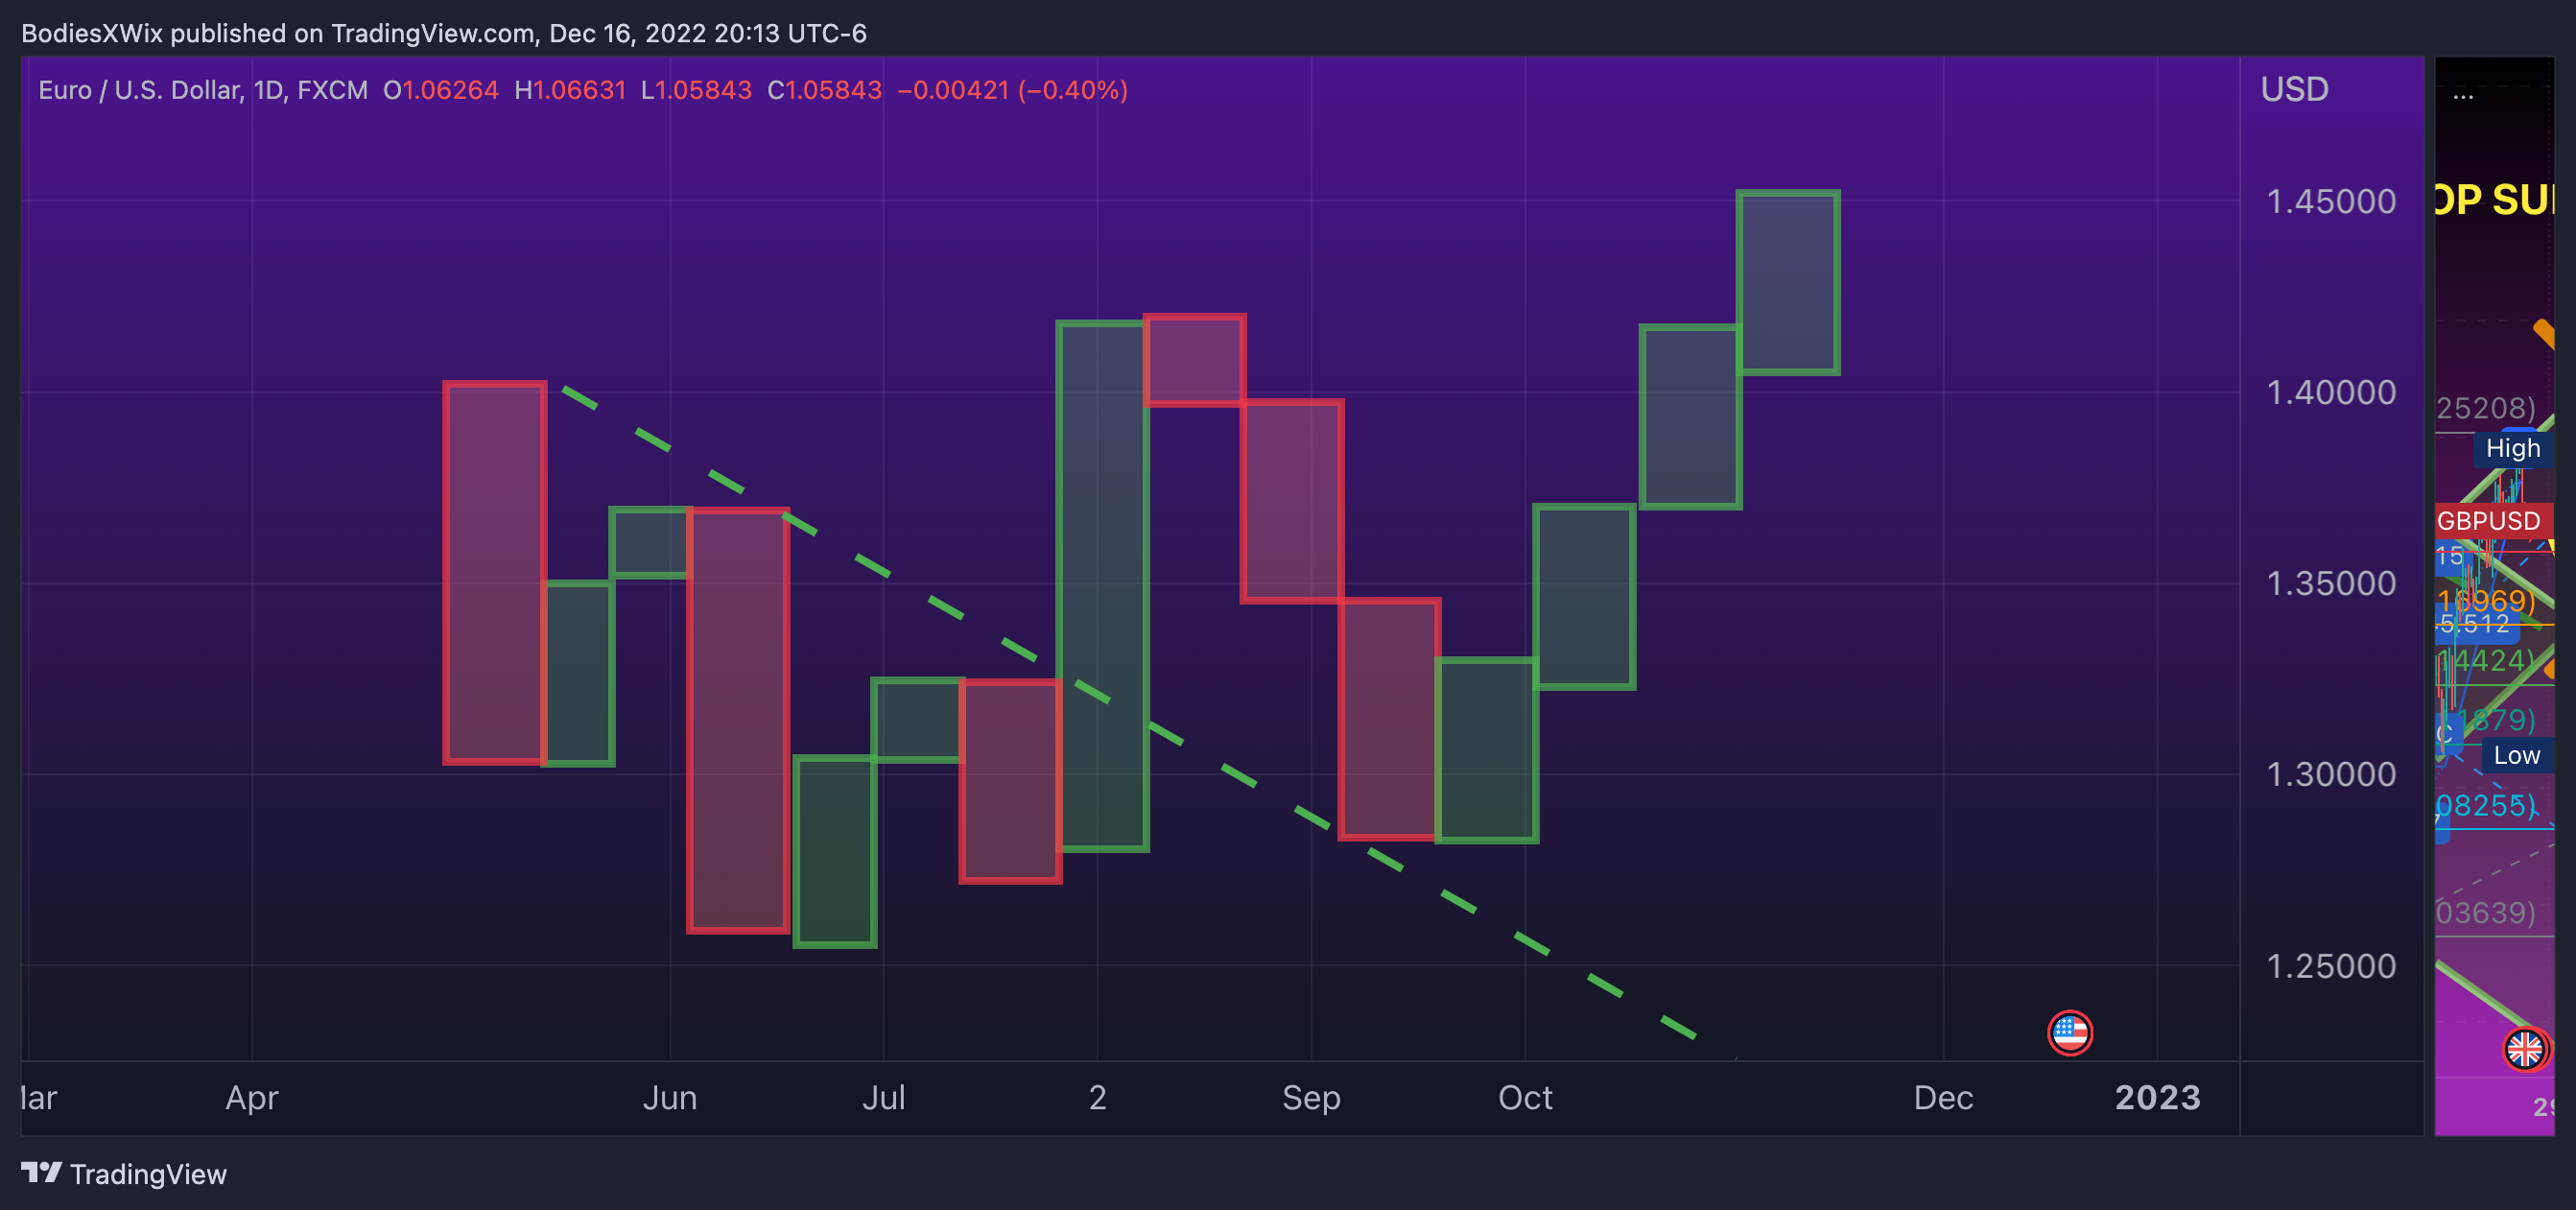This screenshot has width=2576, height=1210.
Task: Select the first red rectangle on the left
Action: (495, 572)
